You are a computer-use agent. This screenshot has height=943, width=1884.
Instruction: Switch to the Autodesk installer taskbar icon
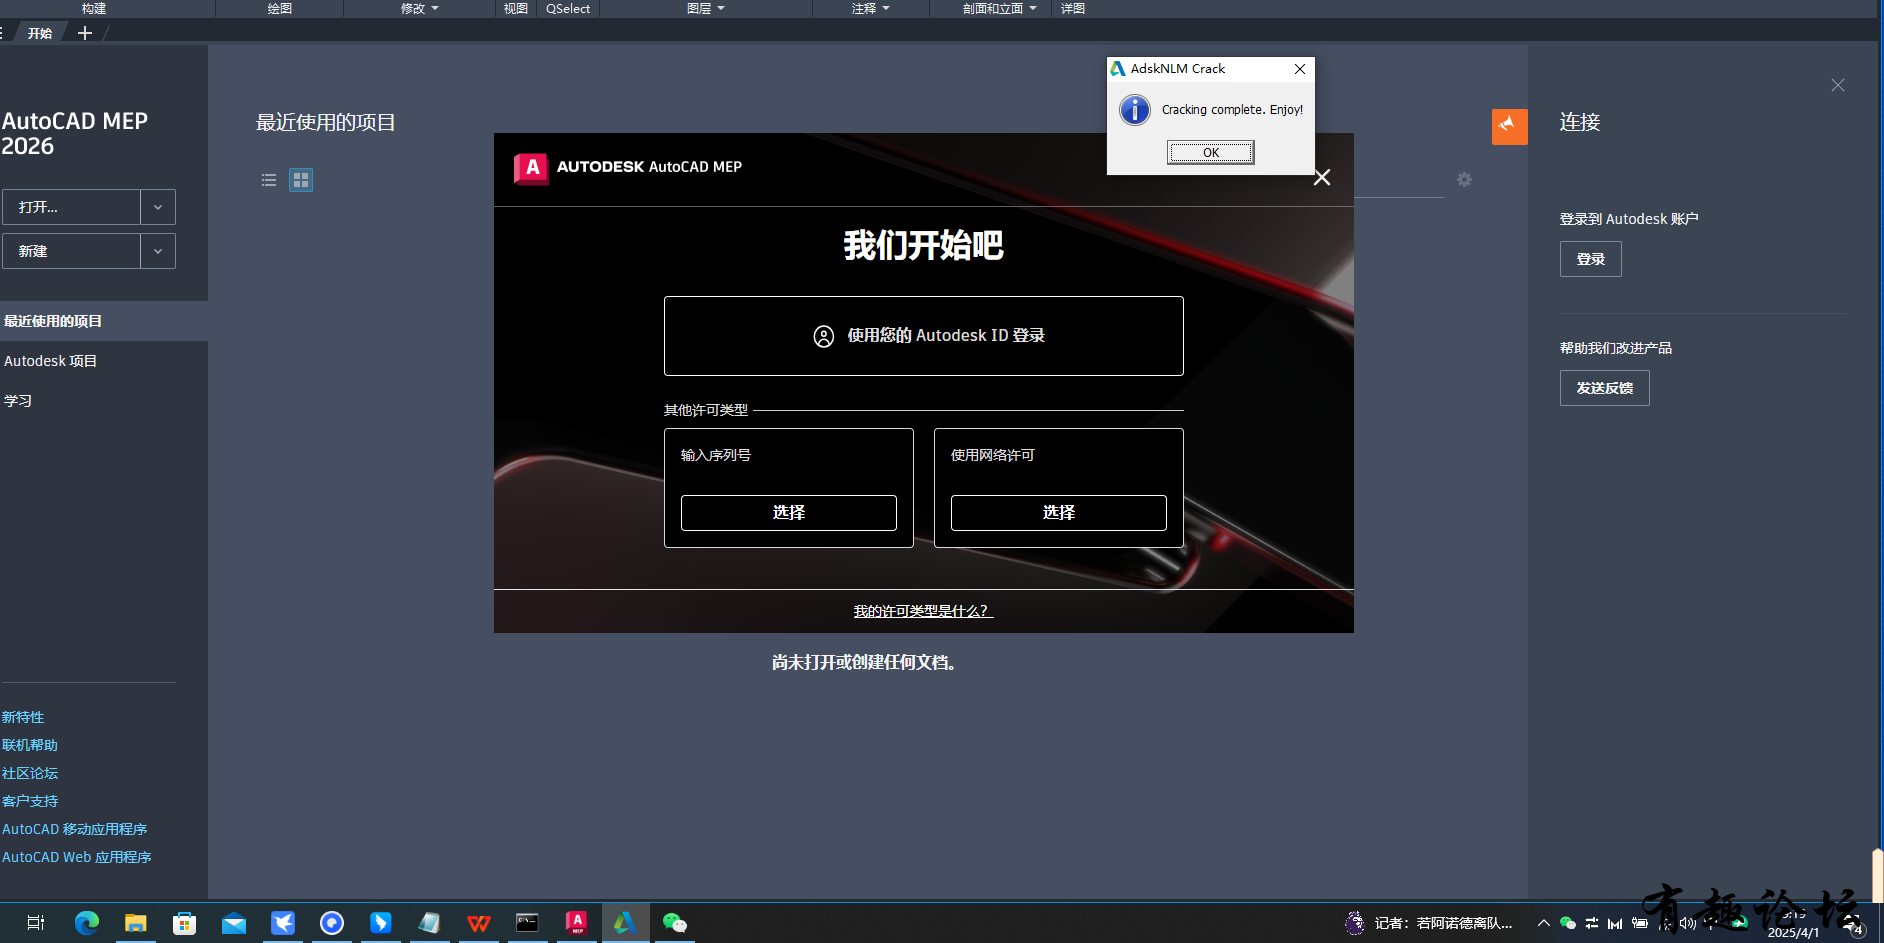point(625,923)
